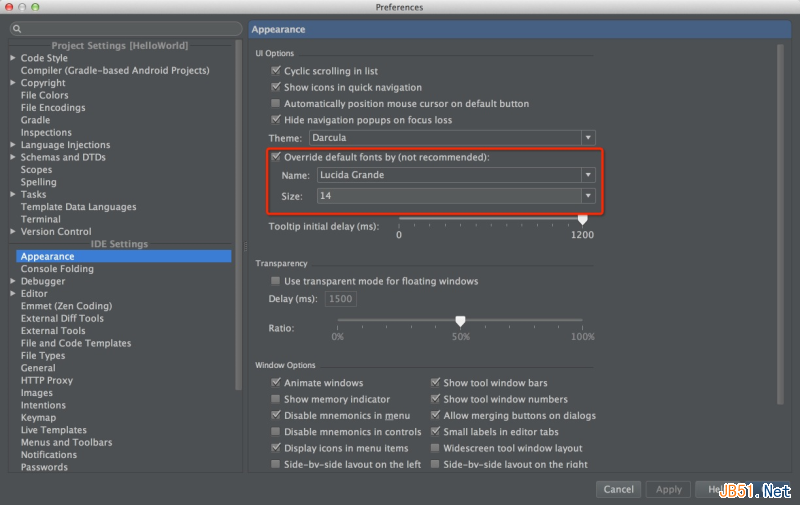Expand the Code Style tree node
The height and width of the screenshot is (505, 800).
(13, 58)
